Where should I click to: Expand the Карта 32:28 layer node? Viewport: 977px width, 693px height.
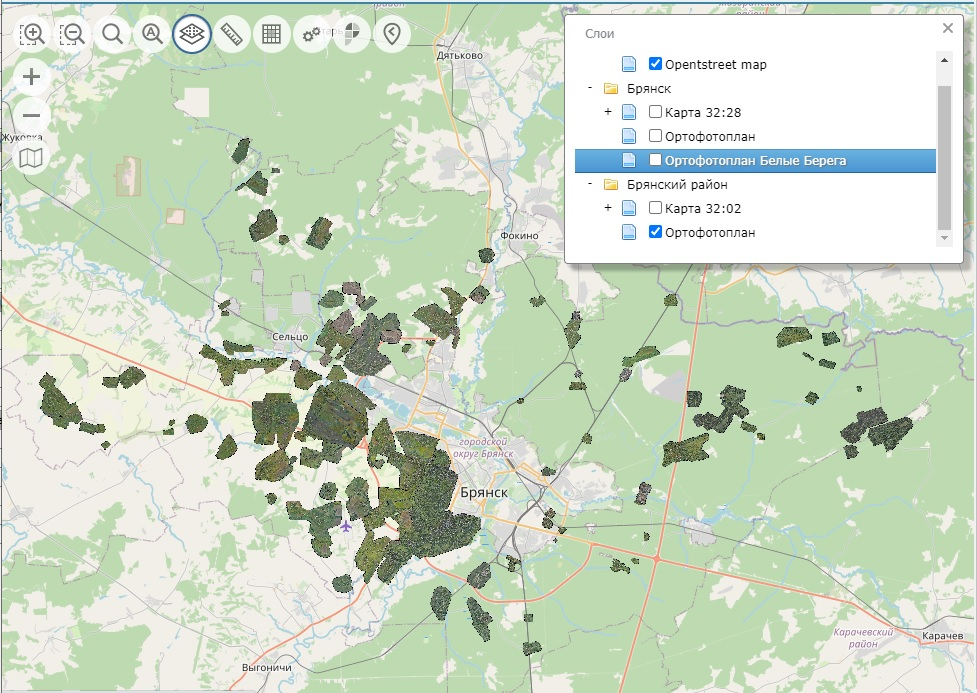tap(608, 112)
